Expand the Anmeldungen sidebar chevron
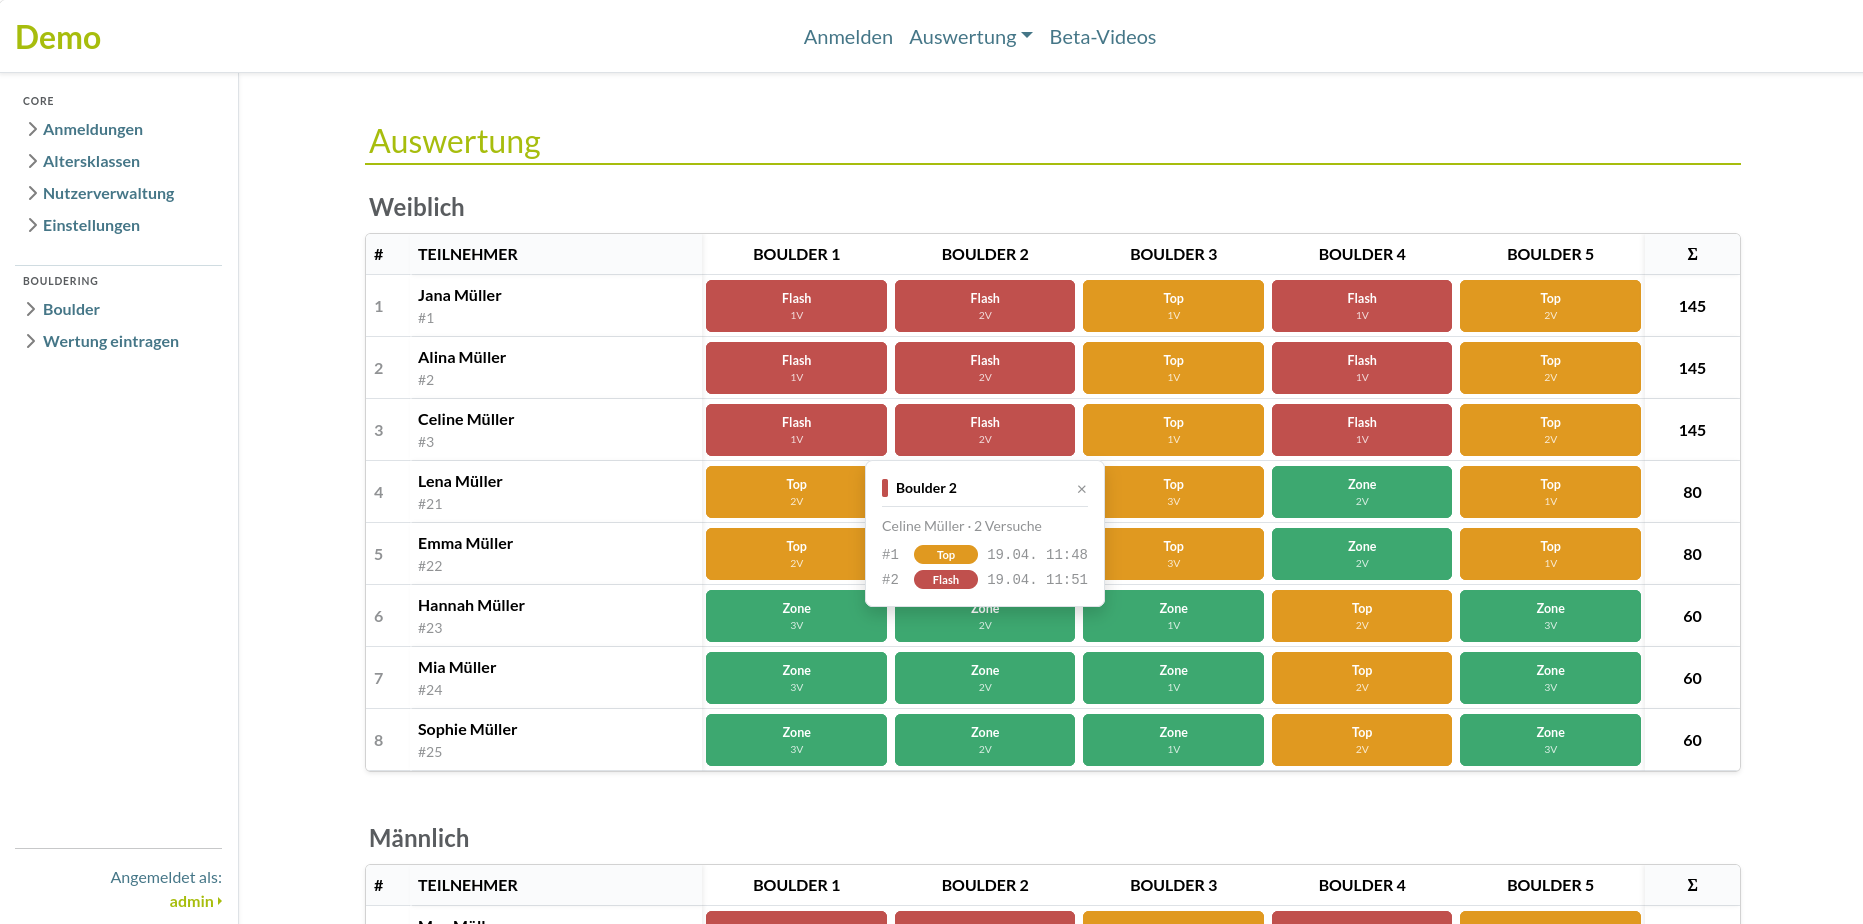1863x924 pixels. (x=32, y=129)
